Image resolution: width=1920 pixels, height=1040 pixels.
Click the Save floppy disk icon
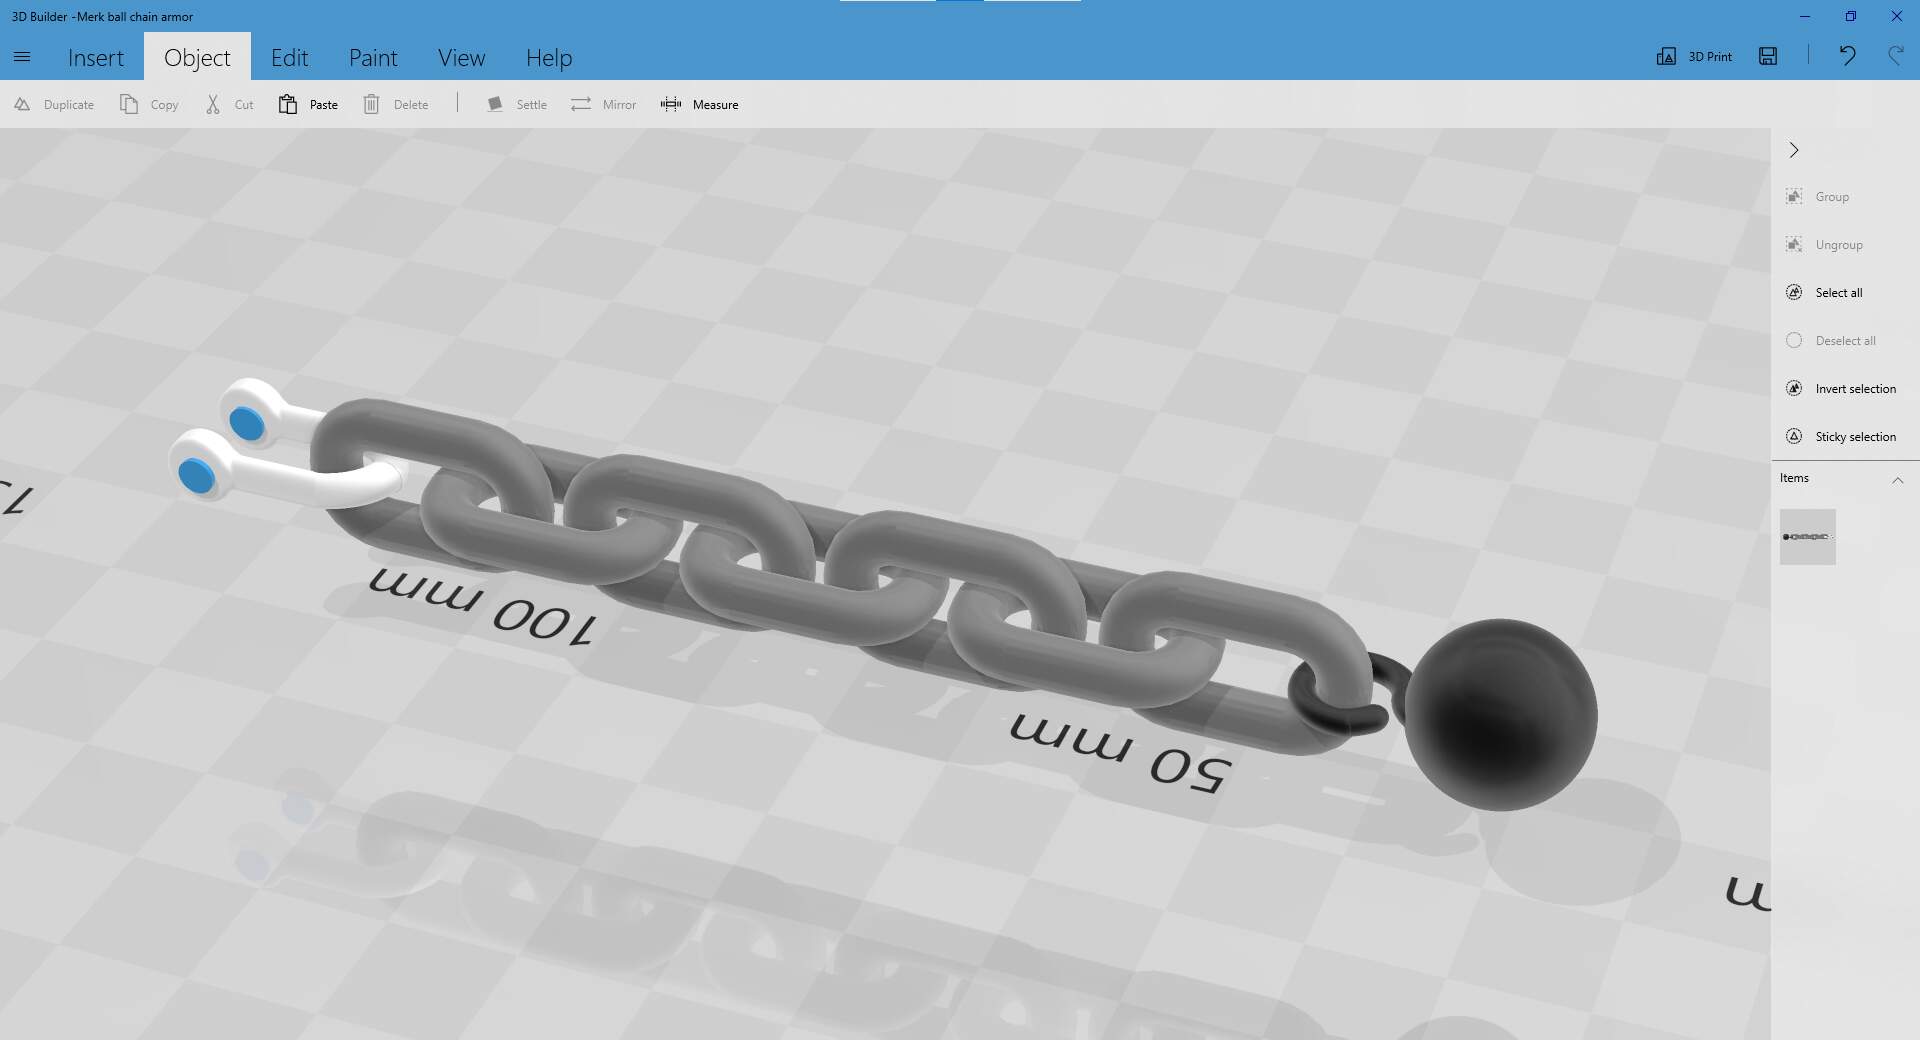pos(1768,56)
